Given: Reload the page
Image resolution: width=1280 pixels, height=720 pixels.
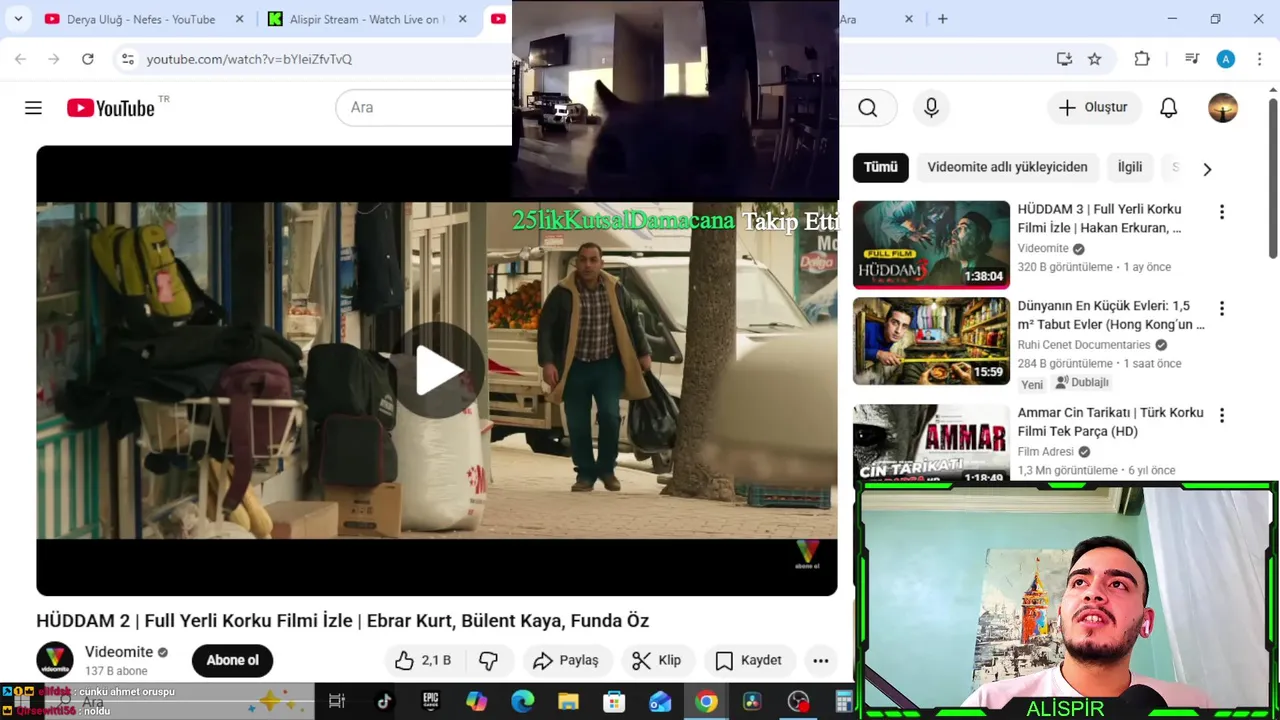Looking at the screenshot, I should tap(88, 59).
